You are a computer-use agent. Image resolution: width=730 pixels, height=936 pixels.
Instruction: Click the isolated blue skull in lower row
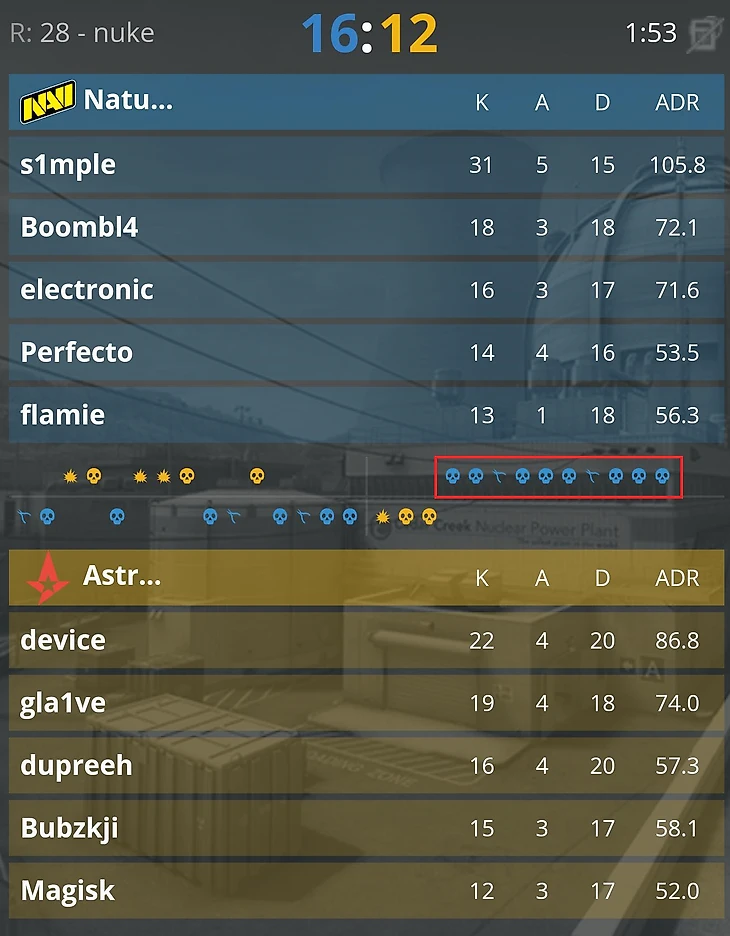pos(116,517)
